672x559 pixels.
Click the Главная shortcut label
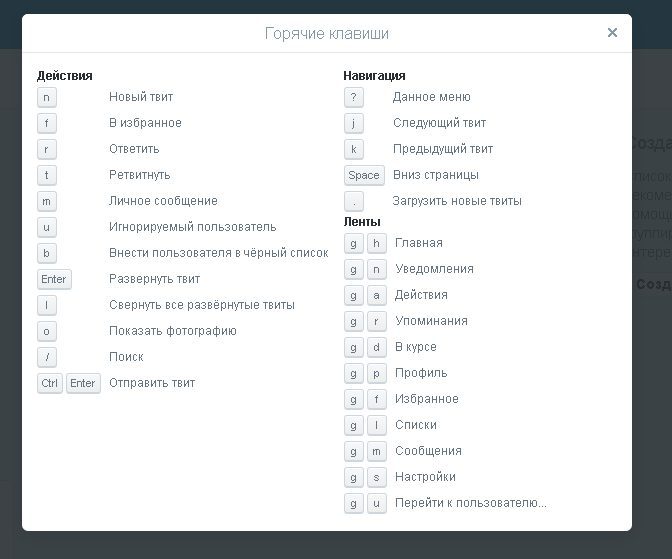point(418,243)
